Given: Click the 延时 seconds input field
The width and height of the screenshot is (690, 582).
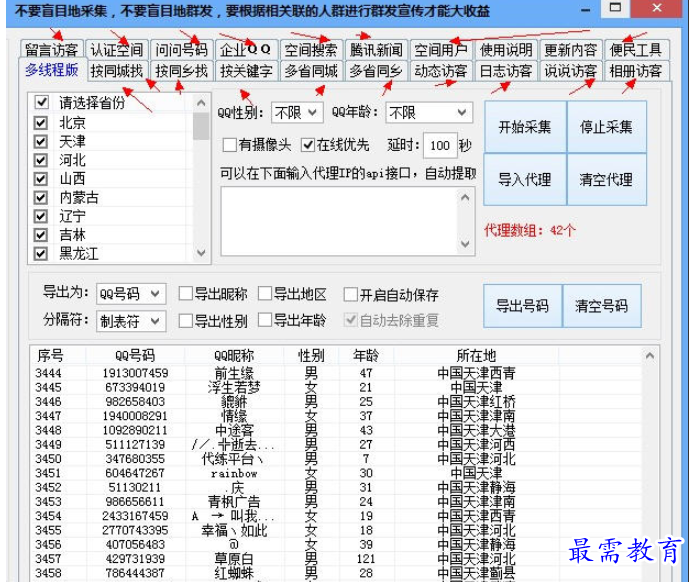Looking at the screenshot, I should point(440,146).
